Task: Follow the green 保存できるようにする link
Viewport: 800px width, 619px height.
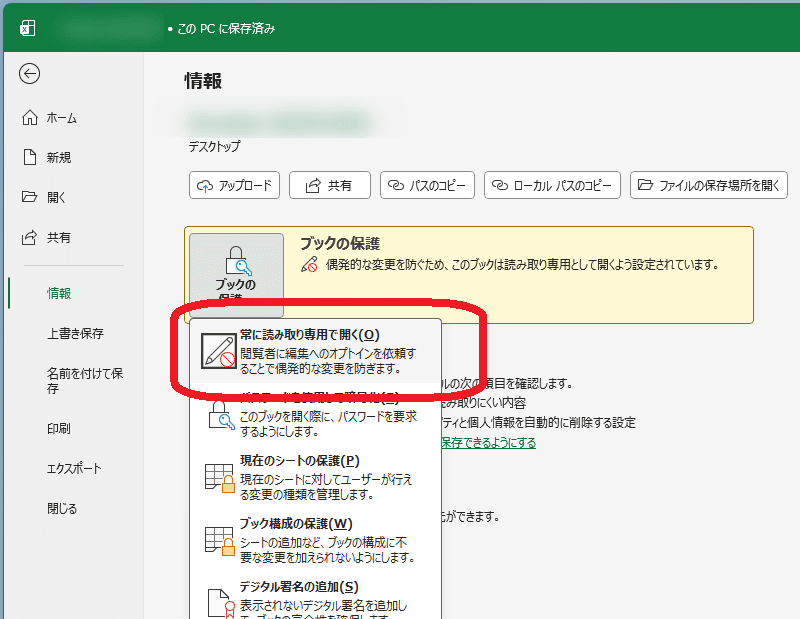Action: [x=488, y=442]
